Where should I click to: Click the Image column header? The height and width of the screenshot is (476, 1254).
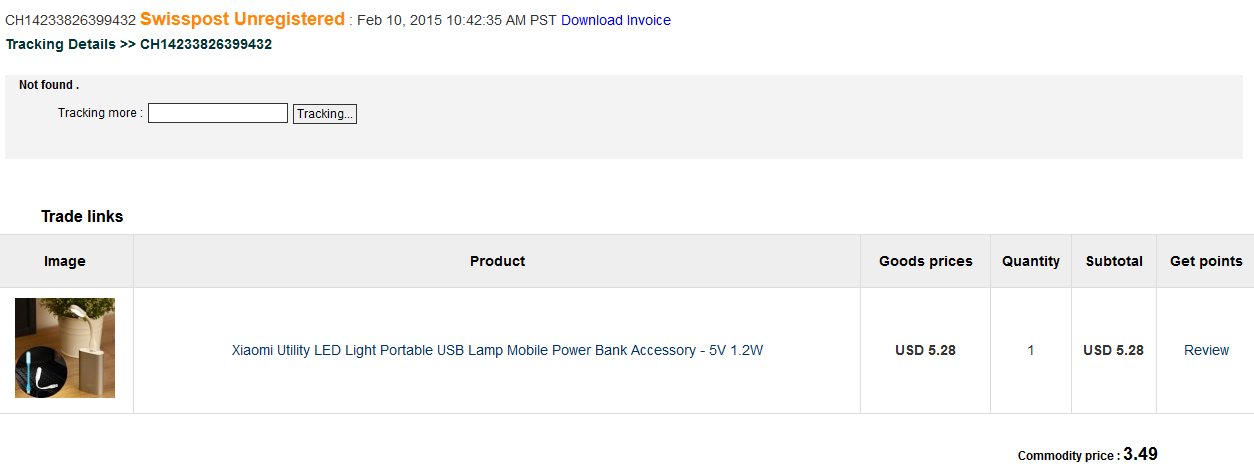tap(65, 261)
